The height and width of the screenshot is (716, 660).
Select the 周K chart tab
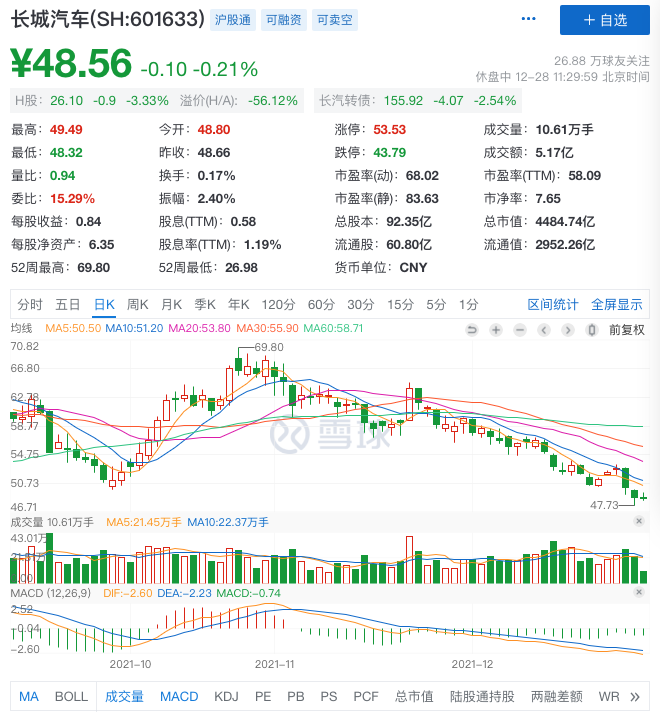[x=137, y=305]
